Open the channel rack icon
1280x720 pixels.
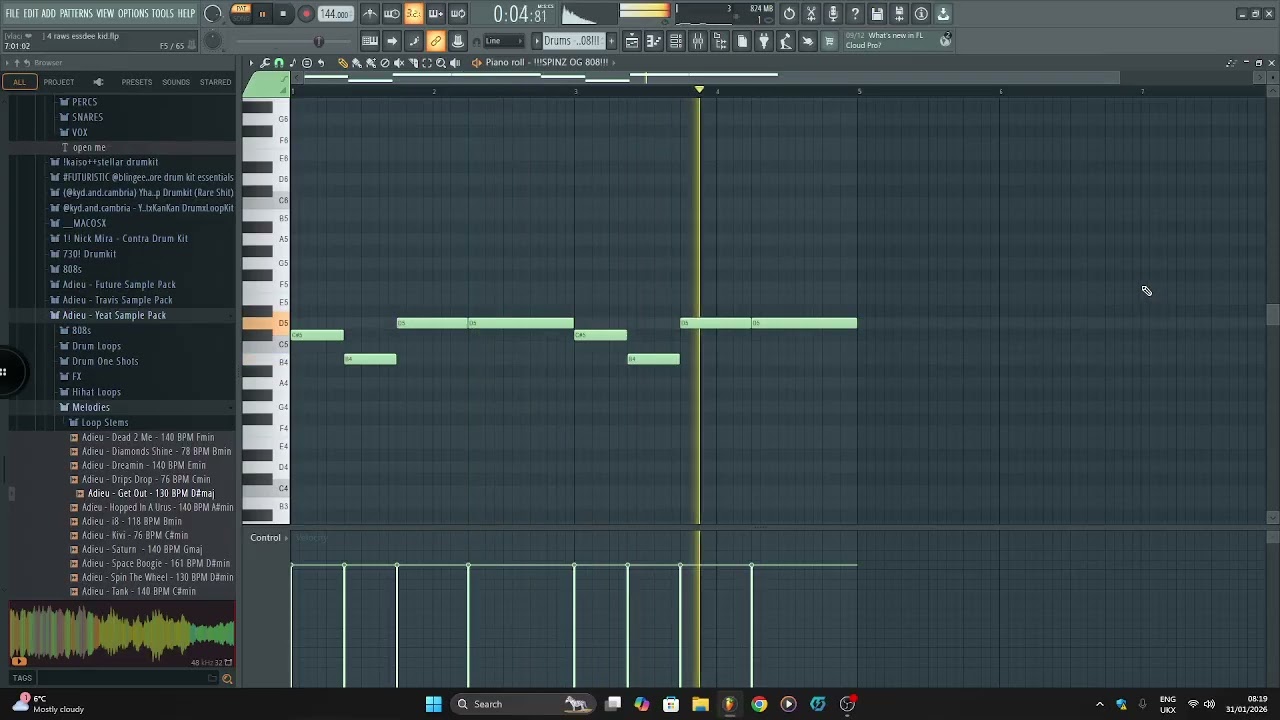coord(676,41)
